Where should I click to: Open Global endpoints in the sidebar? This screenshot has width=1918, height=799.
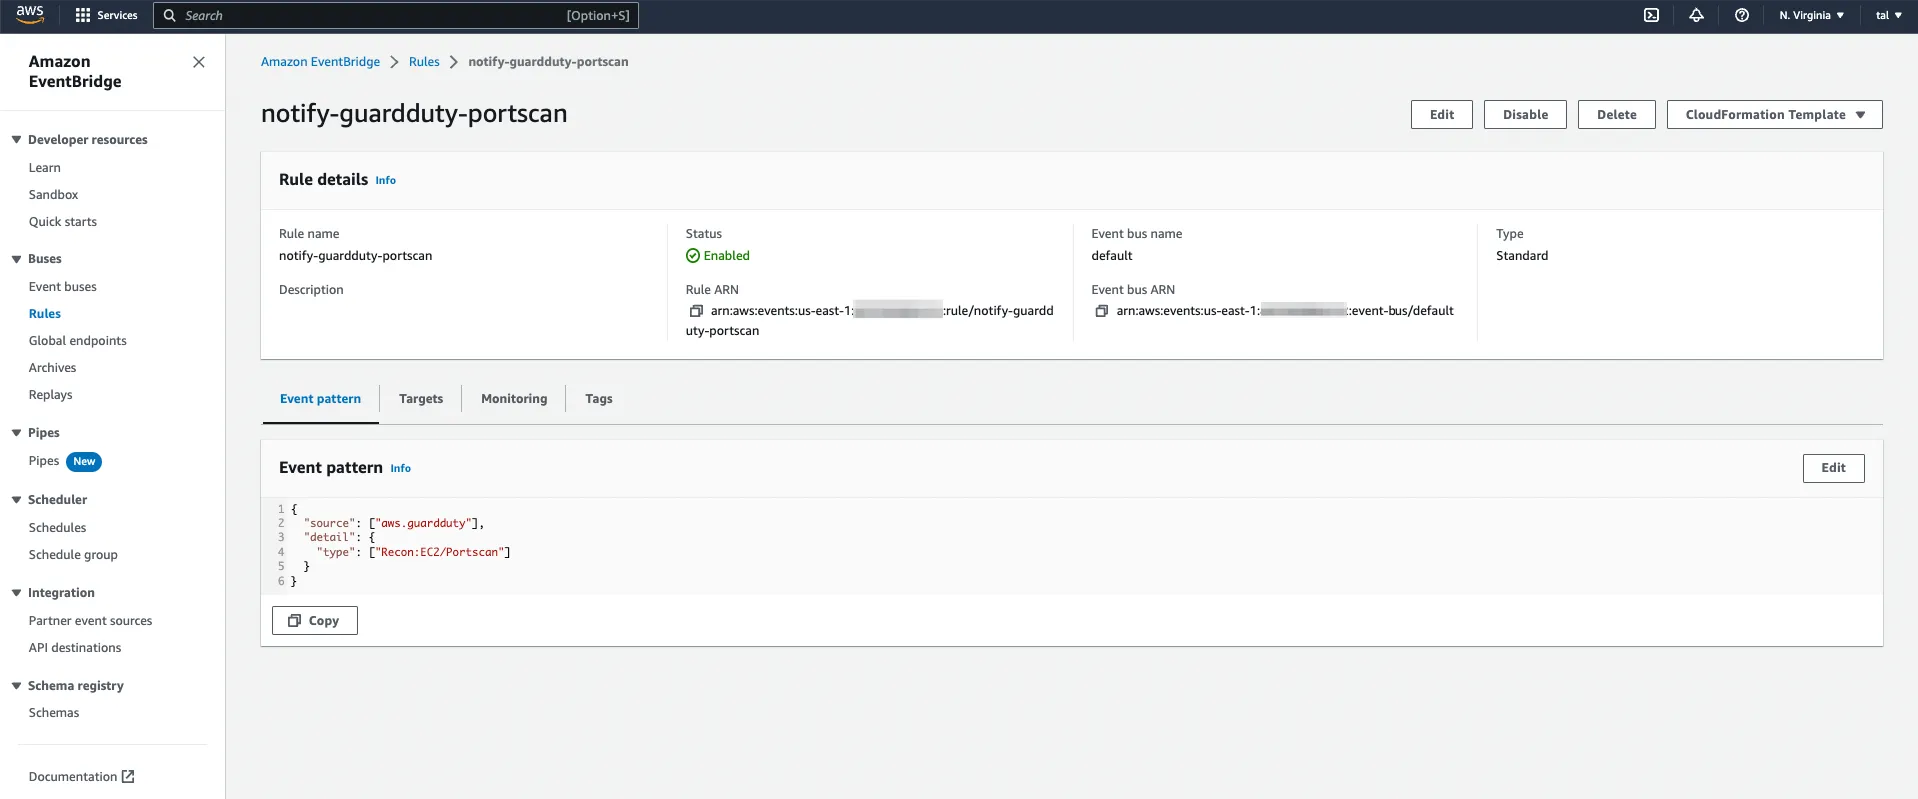click(78, 341)
